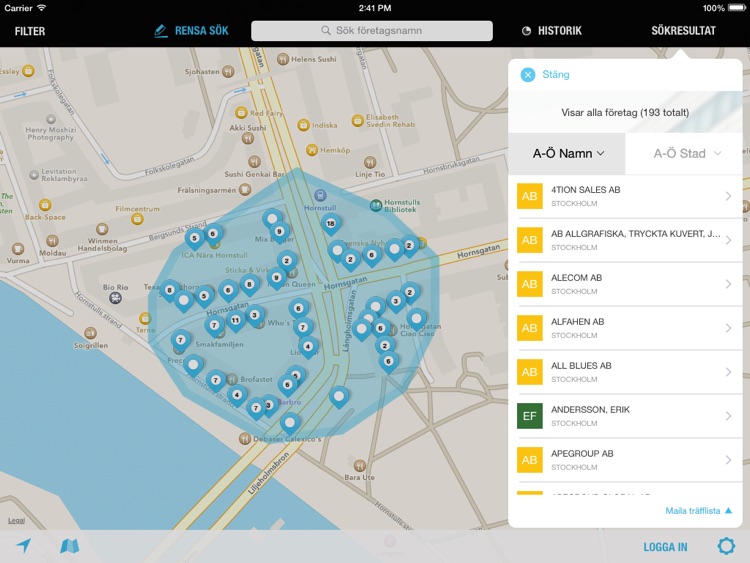Screen dimensions: 750x563
Task: Select ANDERSSON, ERIK in results
Action: click(x=625, y=416)
